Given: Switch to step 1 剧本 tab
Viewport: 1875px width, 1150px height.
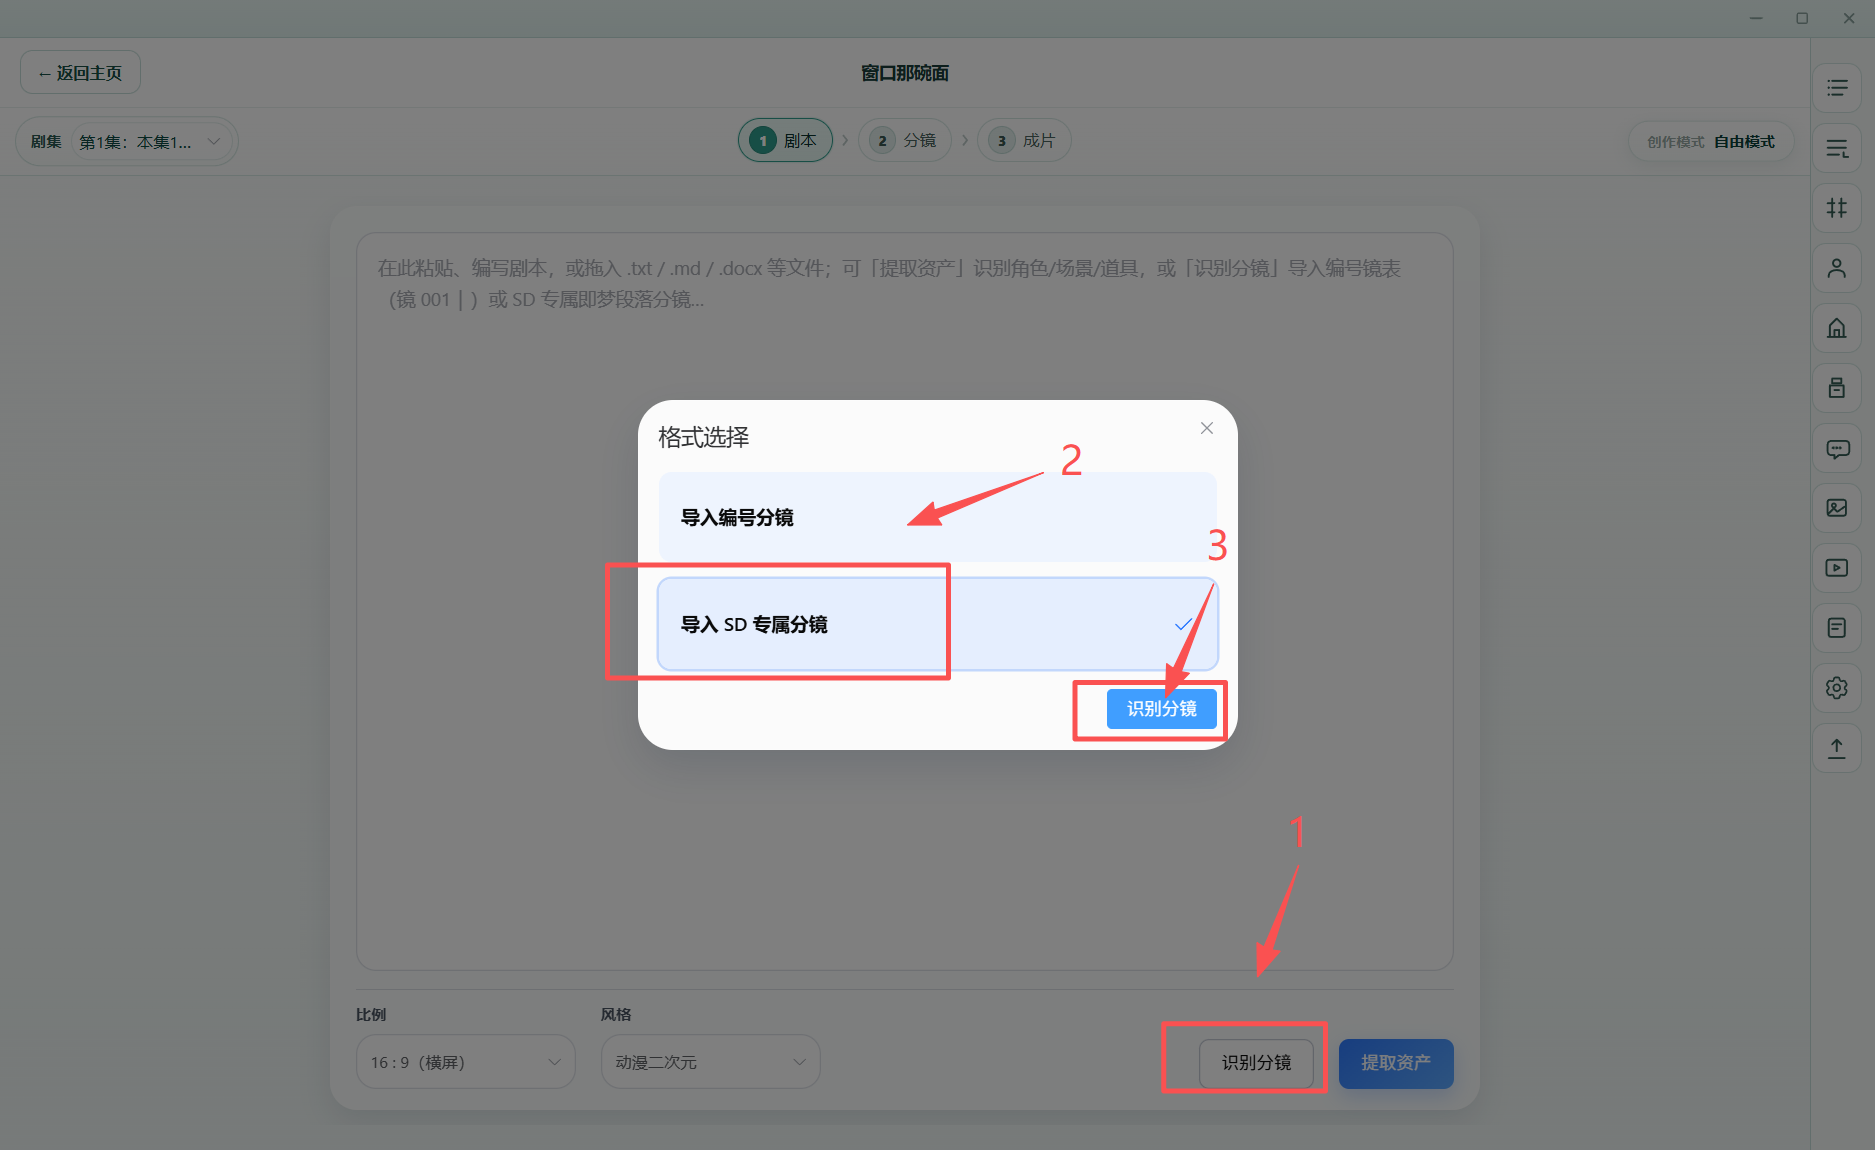Looking at the screenshot, I should click(785, 141).
